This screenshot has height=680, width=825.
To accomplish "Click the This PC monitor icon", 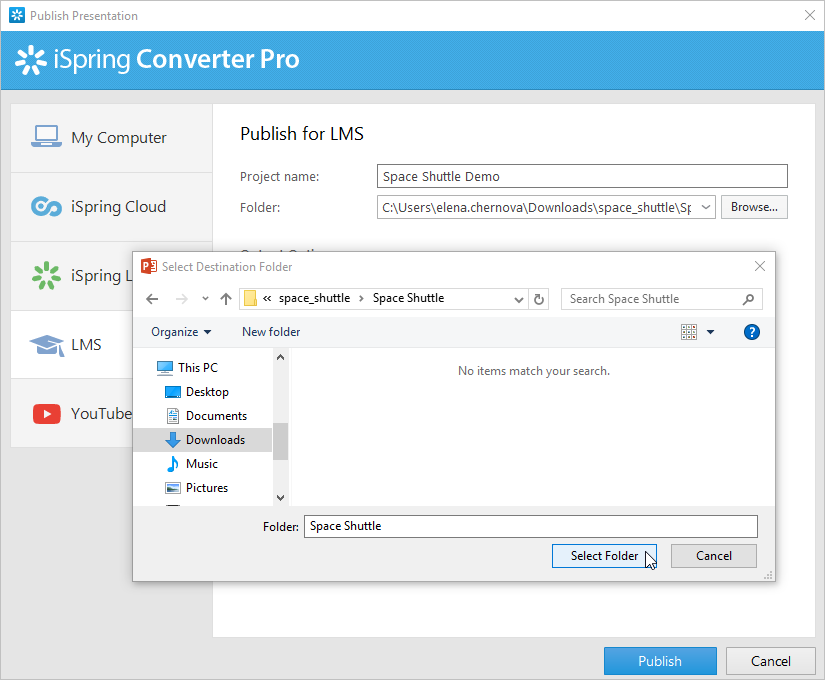I will pos(165,368).
